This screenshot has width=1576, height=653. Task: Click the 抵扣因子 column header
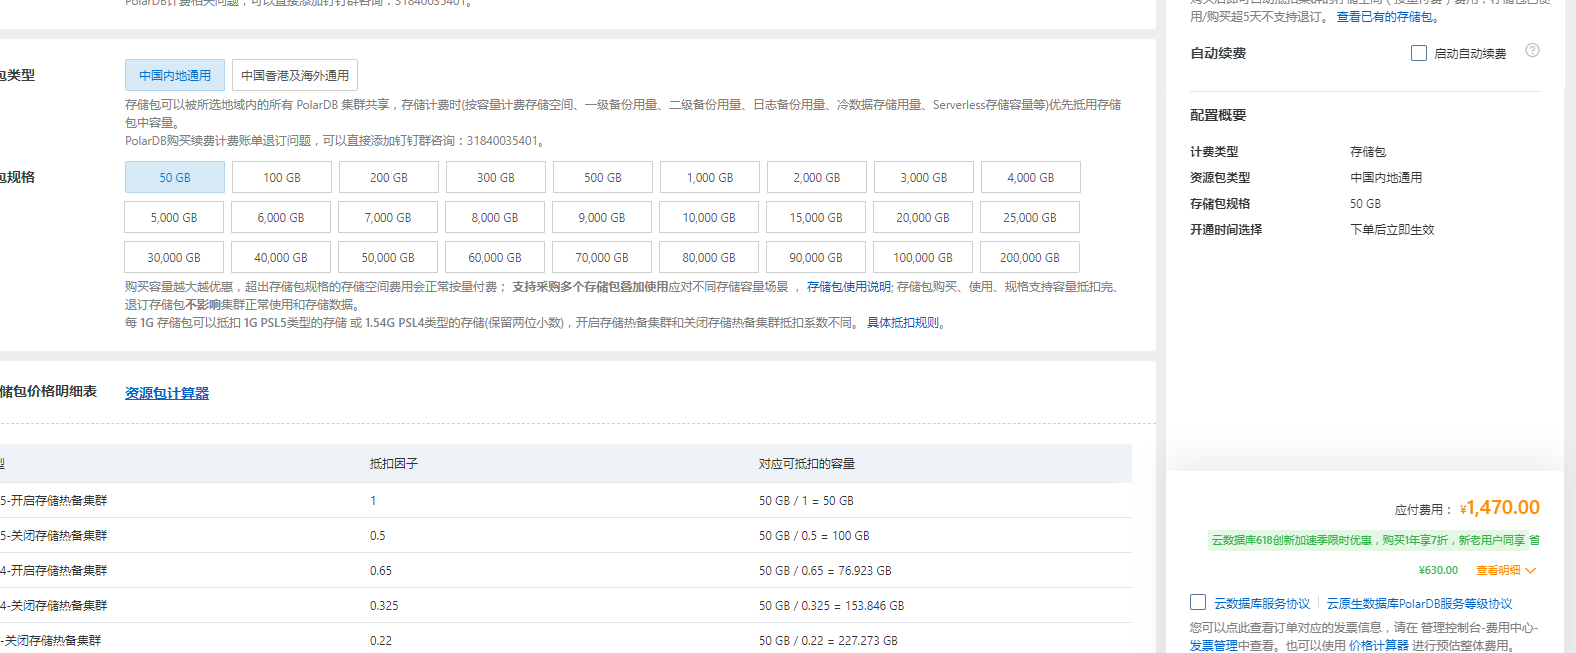394,464
